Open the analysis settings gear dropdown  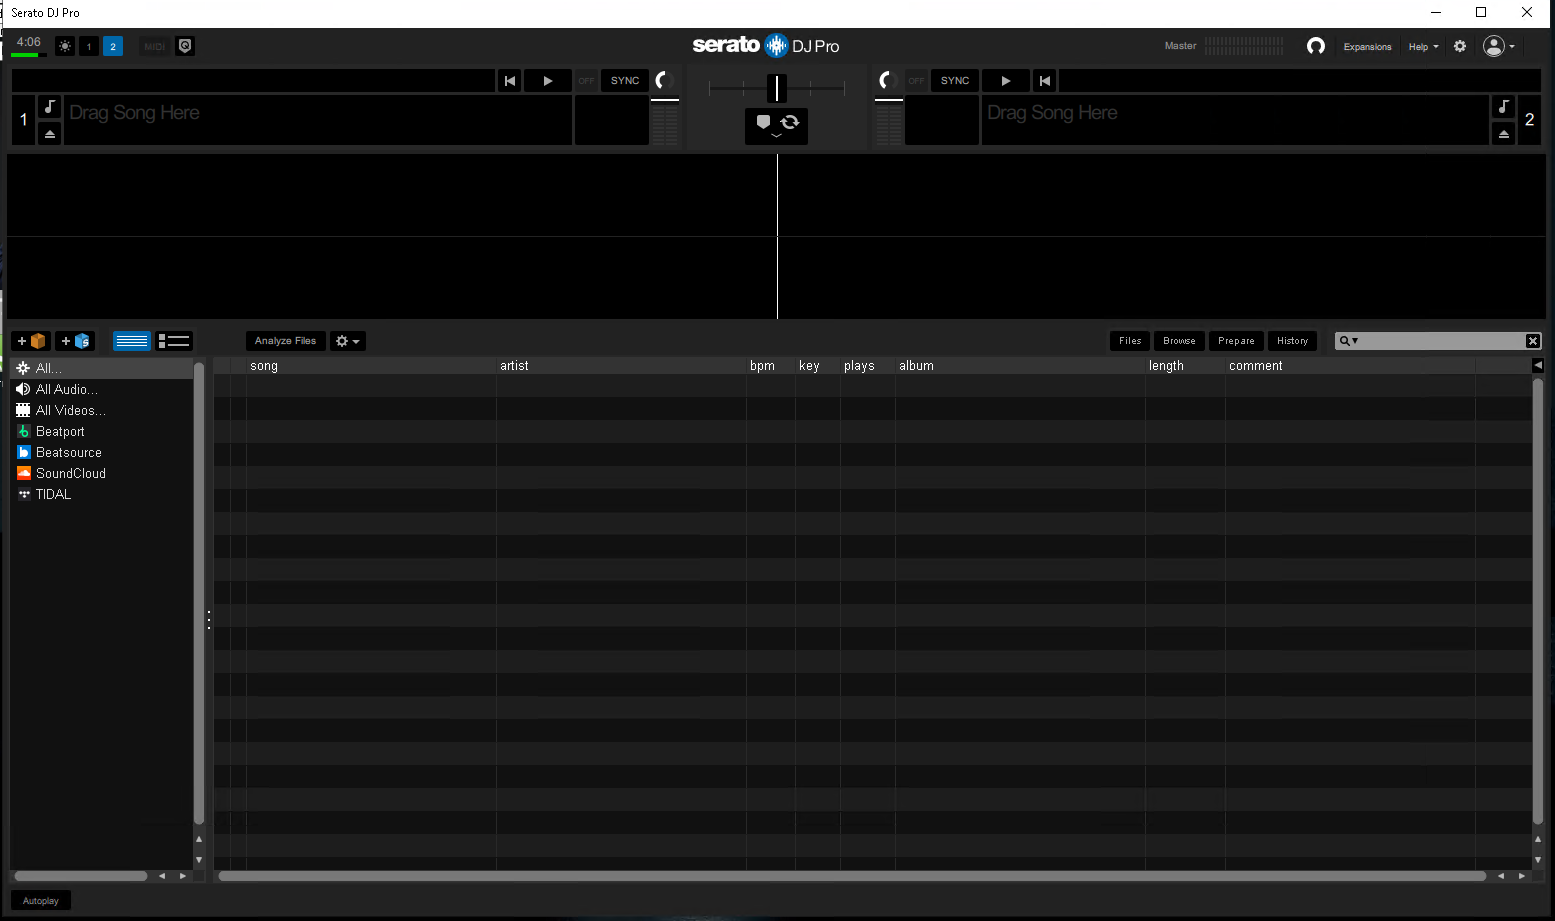(348, 341)
